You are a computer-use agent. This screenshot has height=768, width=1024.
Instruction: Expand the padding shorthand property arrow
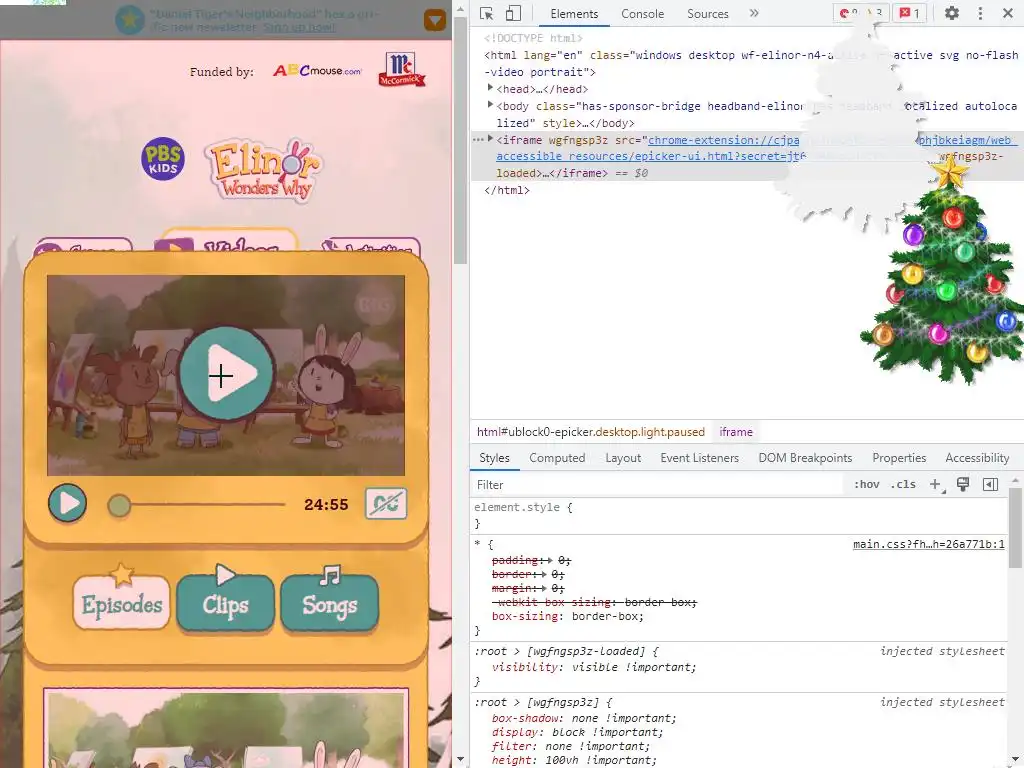click(549, 560)
